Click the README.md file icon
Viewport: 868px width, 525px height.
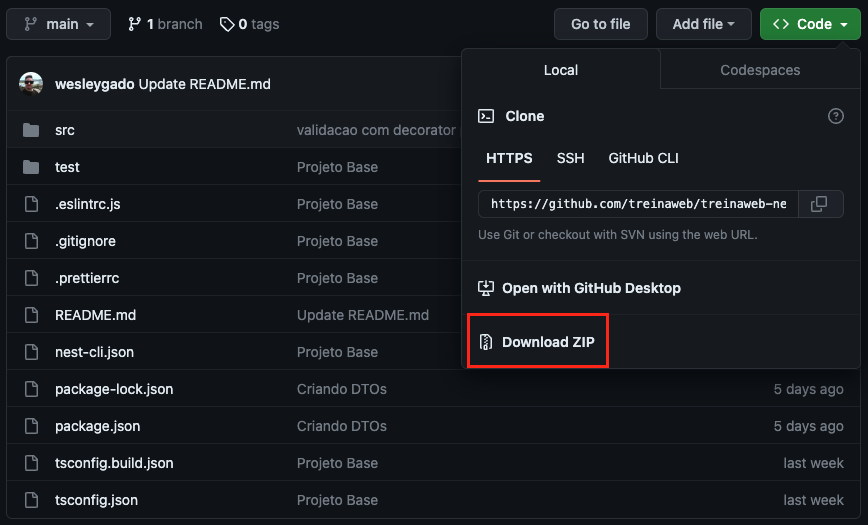[31, 315]
